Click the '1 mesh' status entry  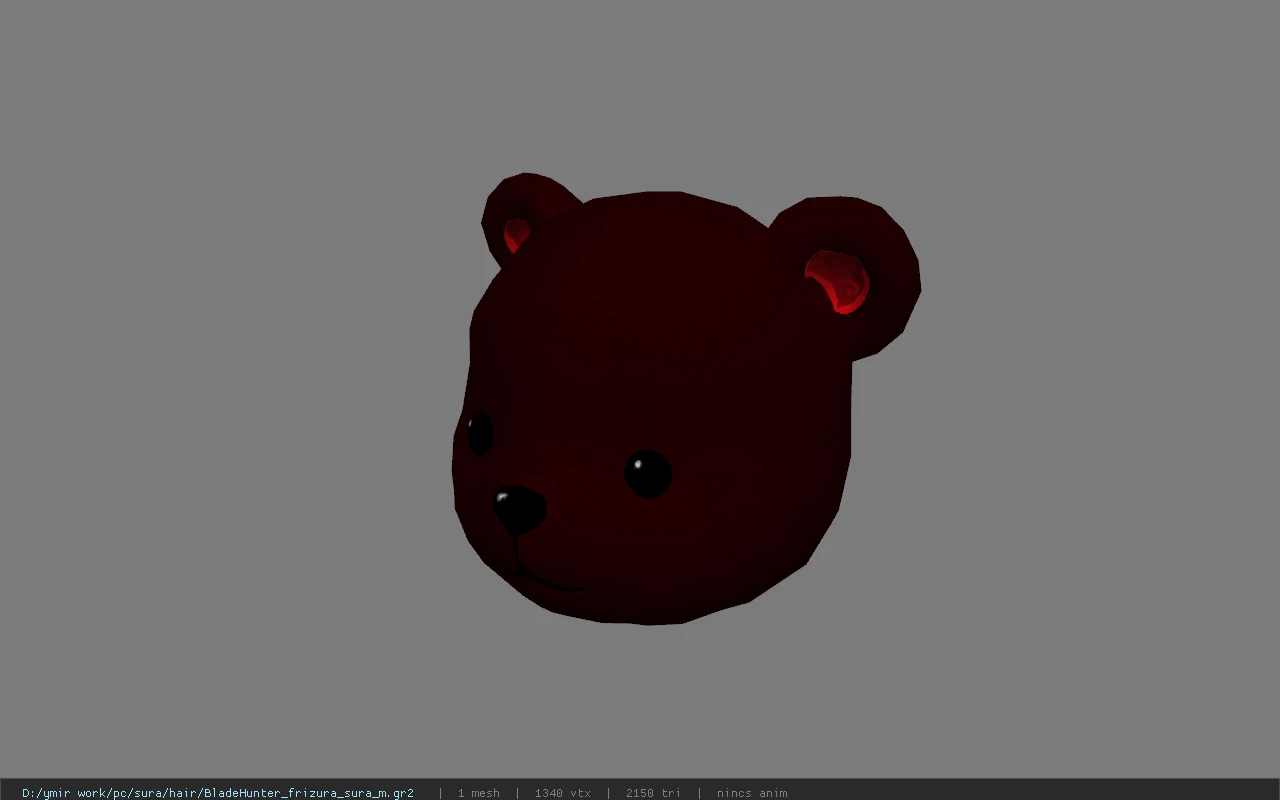point(478,793)
